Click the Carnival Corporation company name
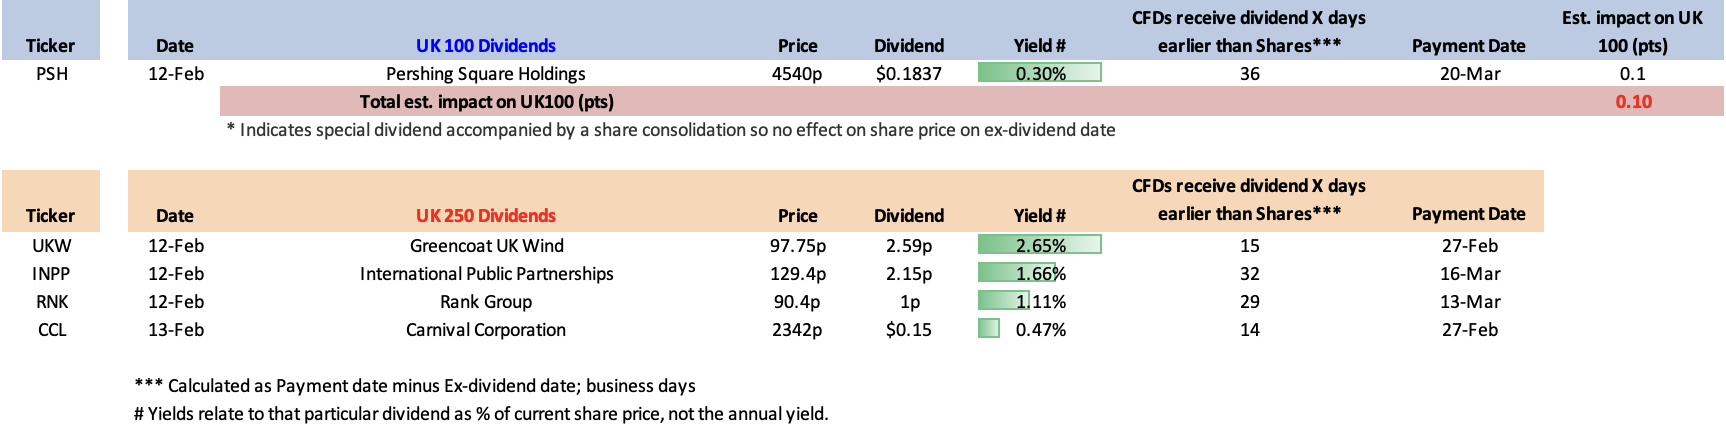Screen dimensions: 1726x440 coord(485,330)
